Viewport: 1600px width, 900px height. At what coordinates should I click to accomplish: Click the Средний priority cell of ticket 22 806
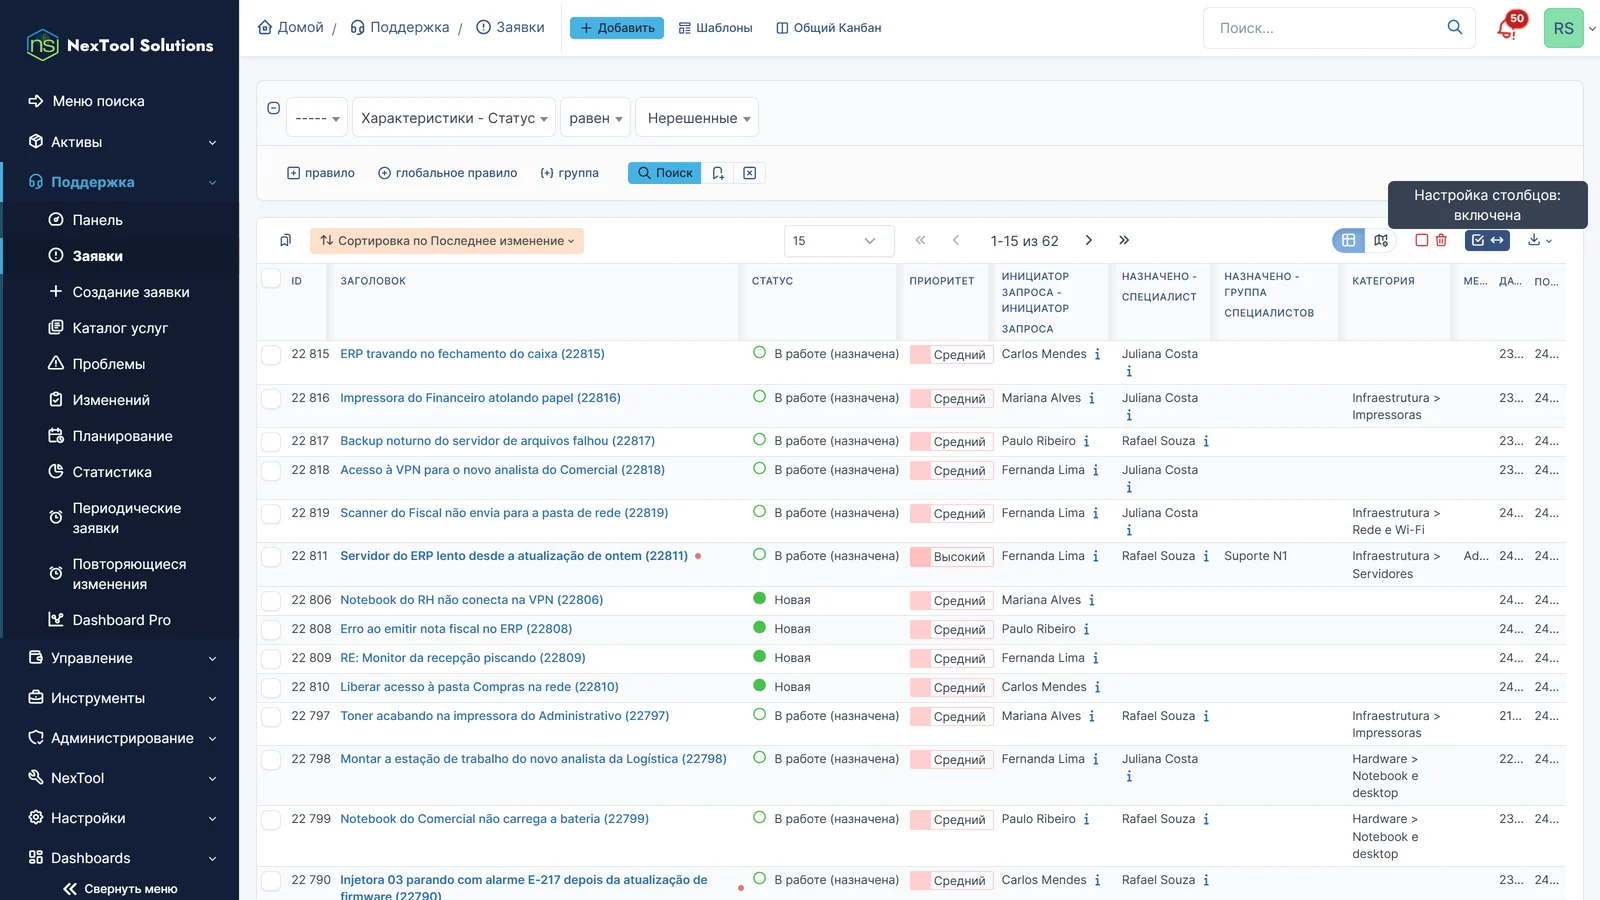[951, 601]
